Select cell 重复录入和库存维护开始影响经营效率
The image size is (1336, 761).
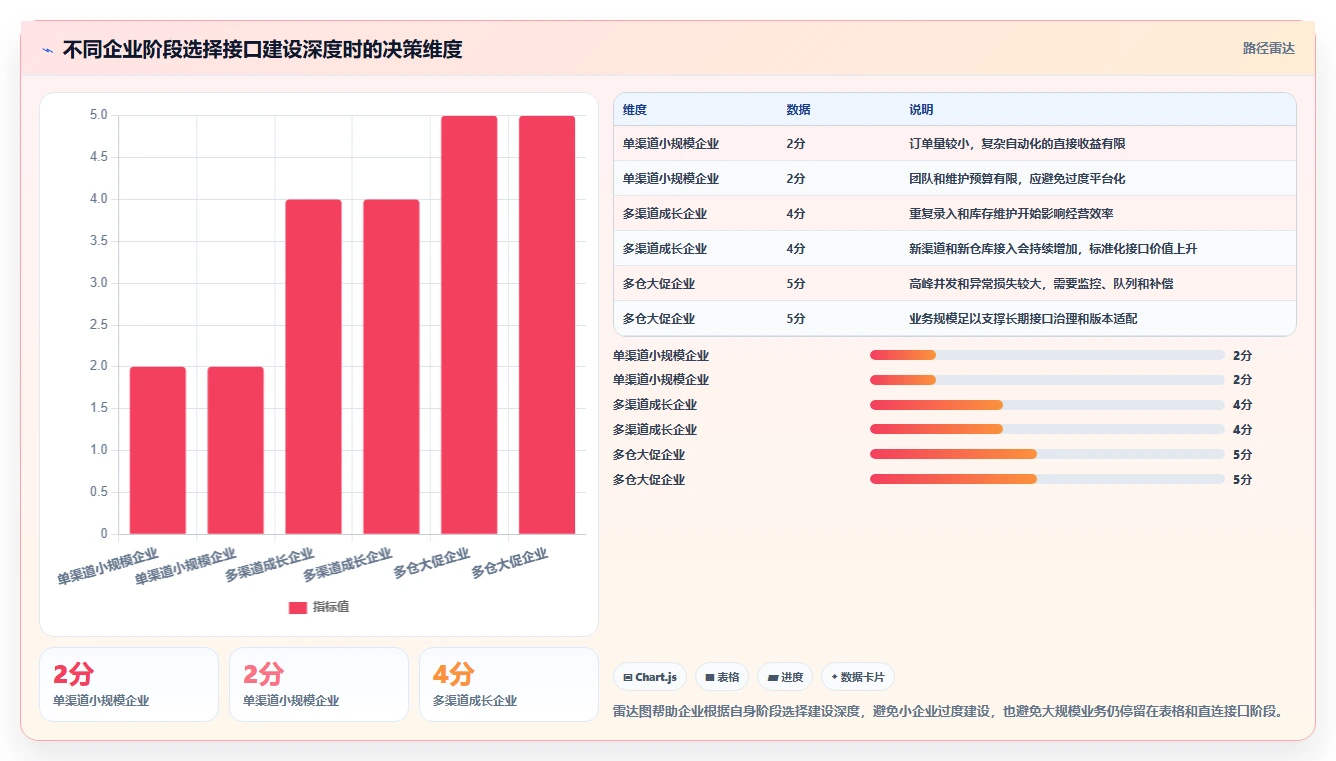(1011, 214)
